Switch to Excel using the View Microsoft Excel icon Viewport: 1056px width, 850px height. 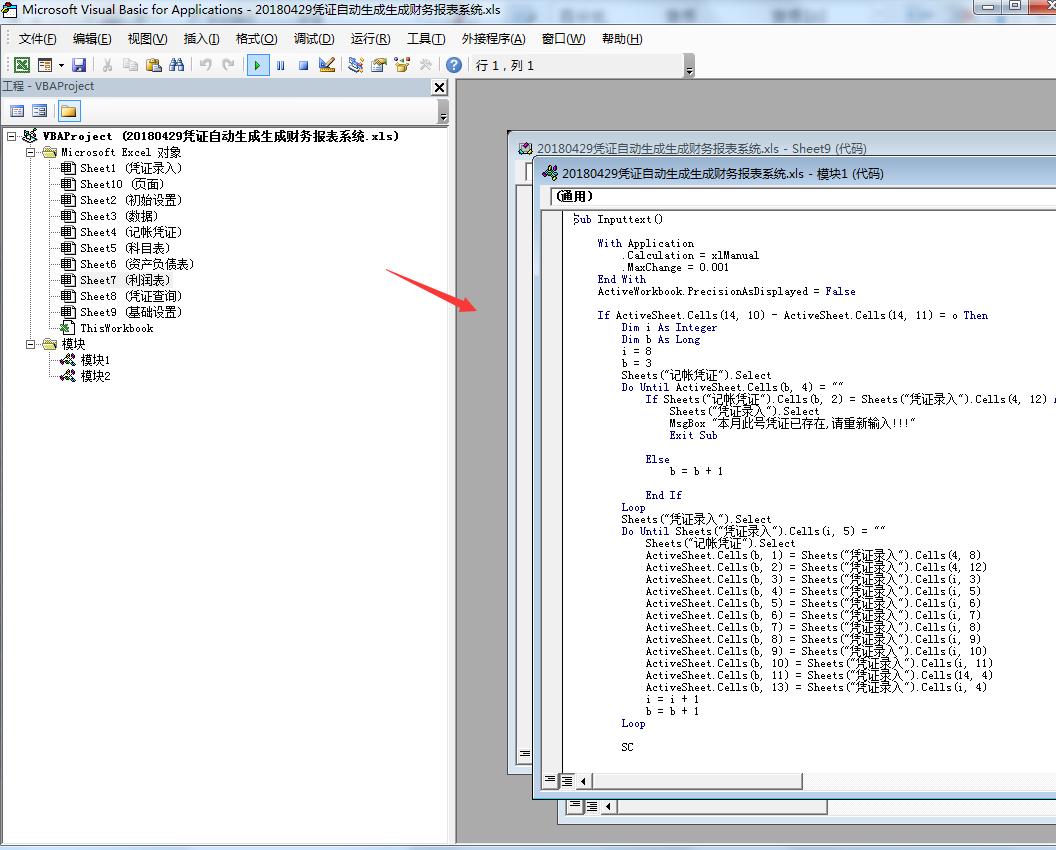click(x=21, y=64)
